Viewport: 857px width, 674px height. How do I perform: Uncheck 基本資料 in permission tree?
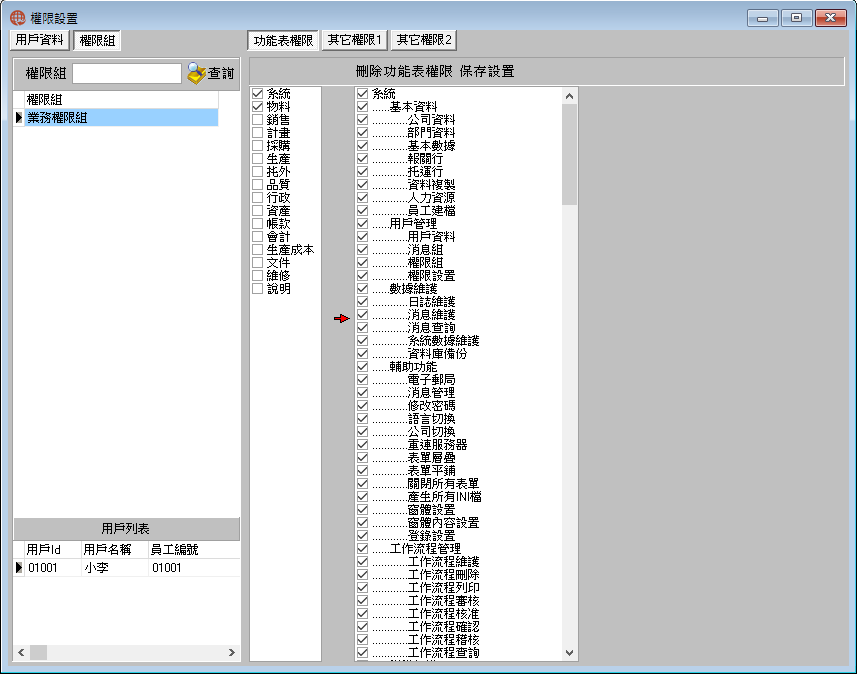click(x=362, y=106)
